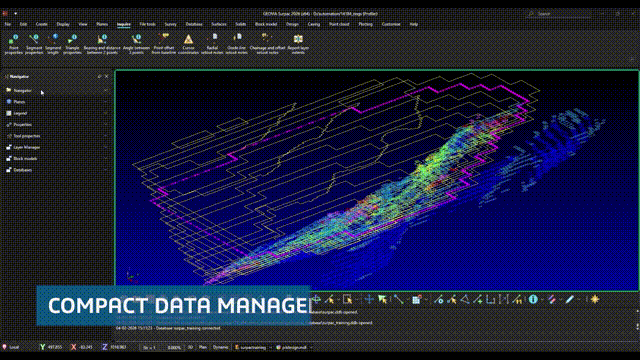Open the Solids tab
The image size is (640, 360).
240,24
